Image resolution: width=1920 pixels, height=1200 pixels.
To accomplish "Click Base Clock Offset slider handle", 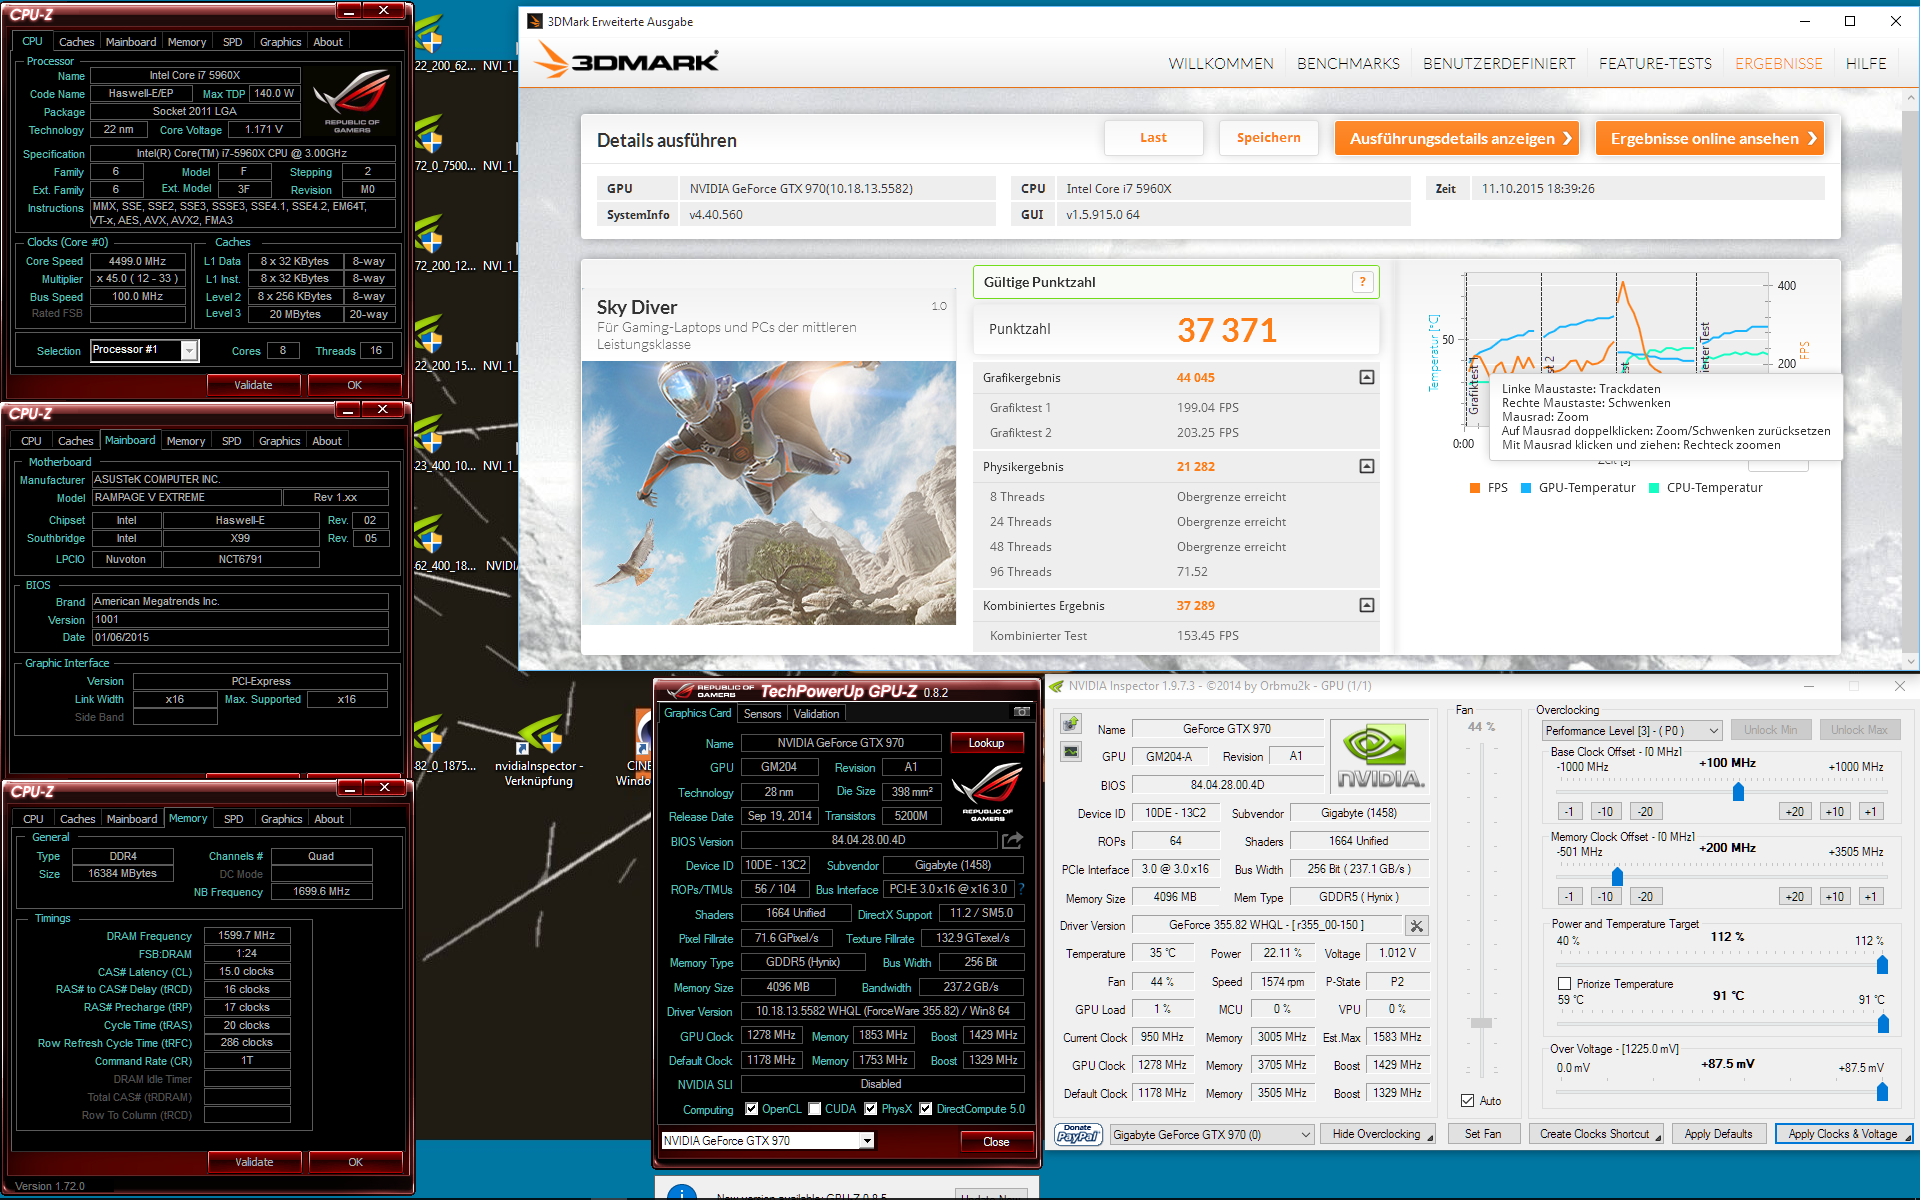I will click(x=1738, y=792).
